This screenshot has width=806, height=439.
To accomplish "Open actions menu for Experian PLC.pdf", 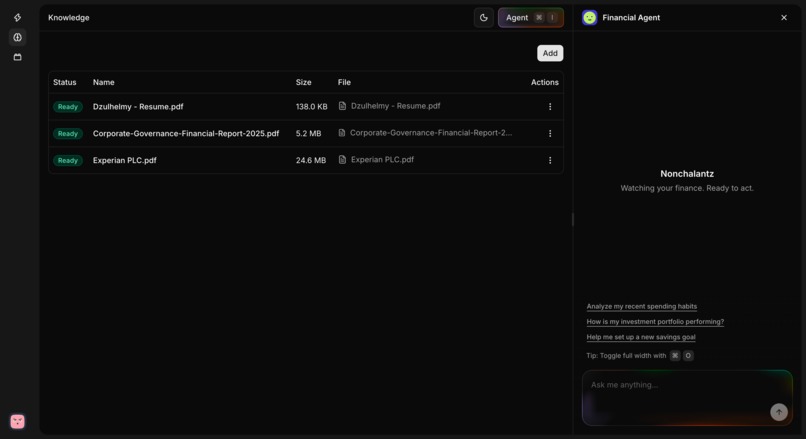I will (550, 160).
